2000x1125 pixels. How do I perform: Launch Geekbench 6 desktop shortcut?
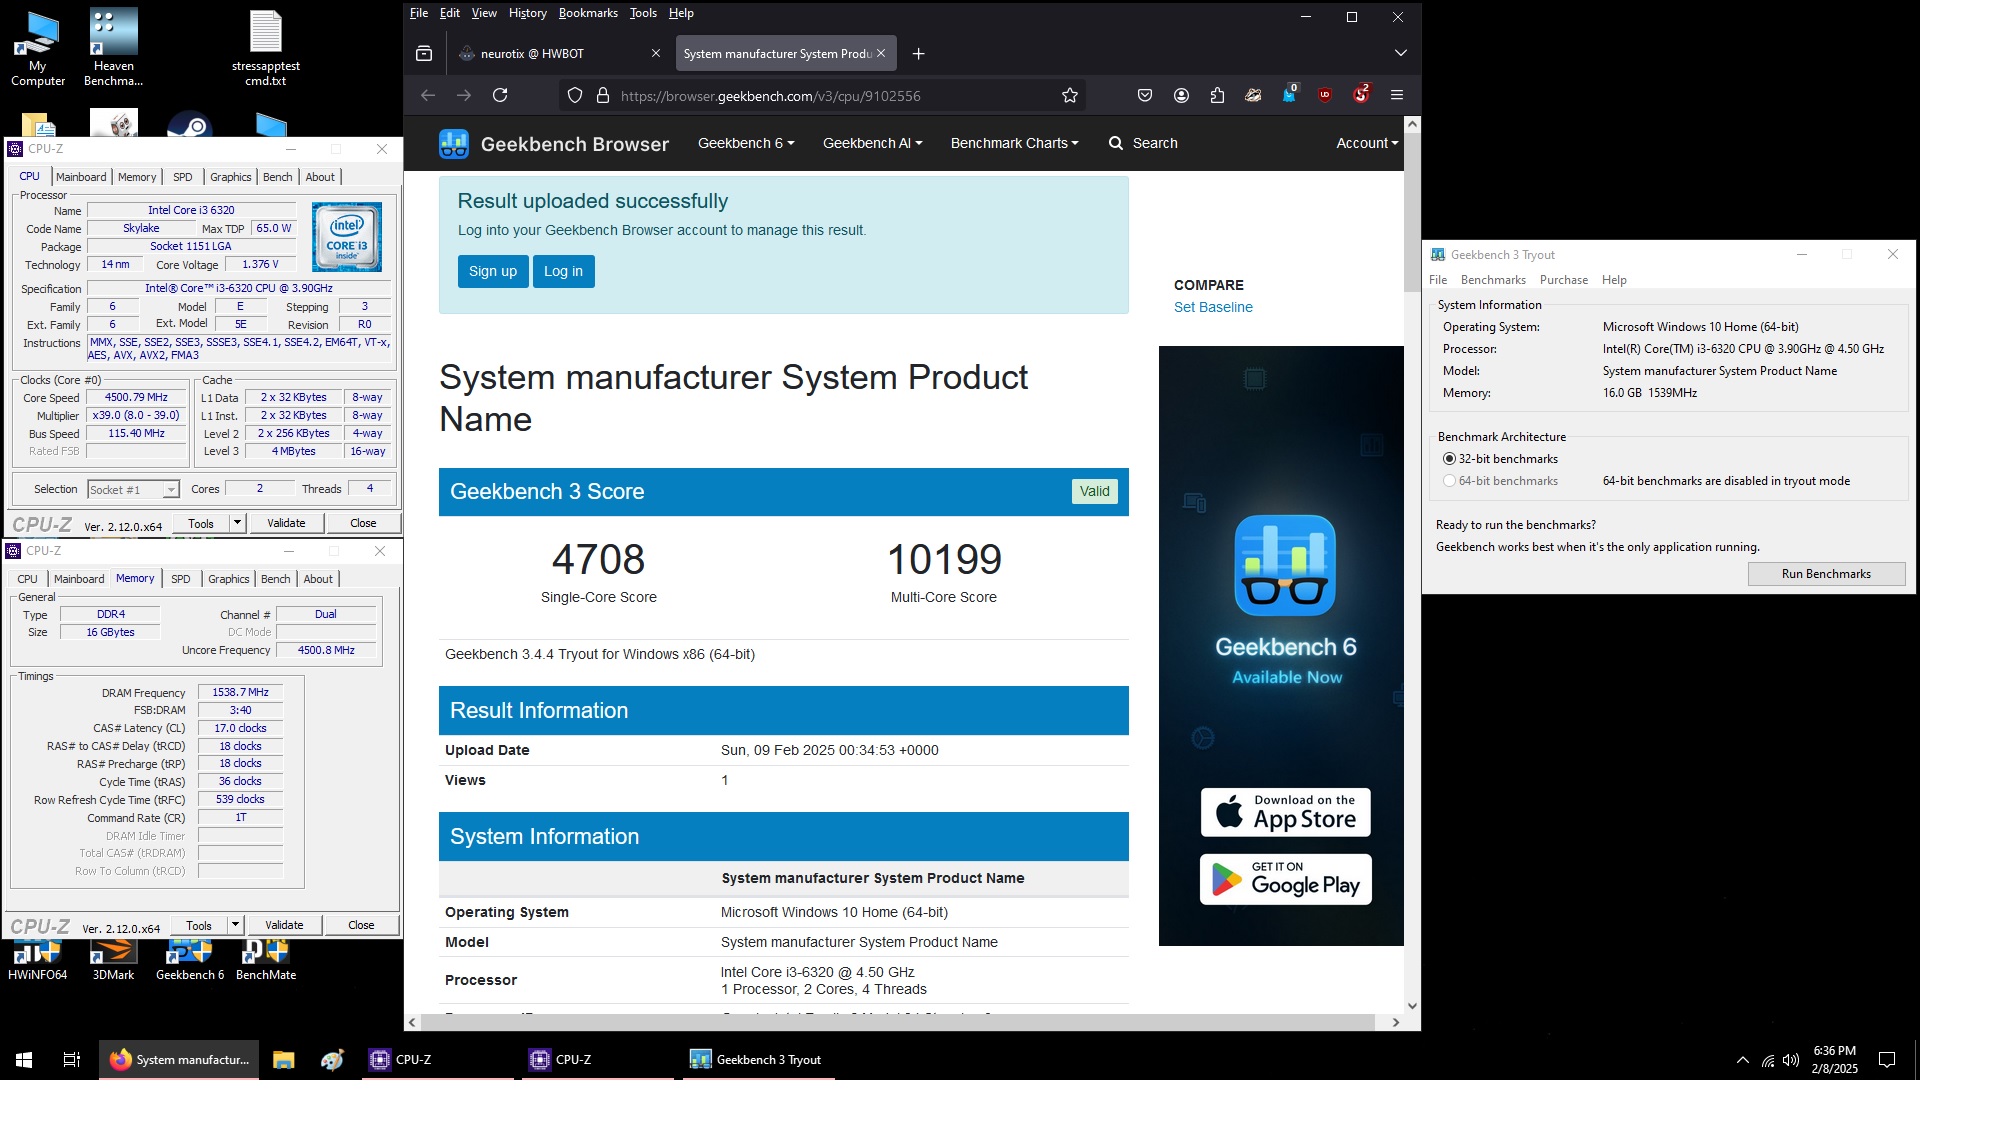pyautogui.click(x=190, y=960)
